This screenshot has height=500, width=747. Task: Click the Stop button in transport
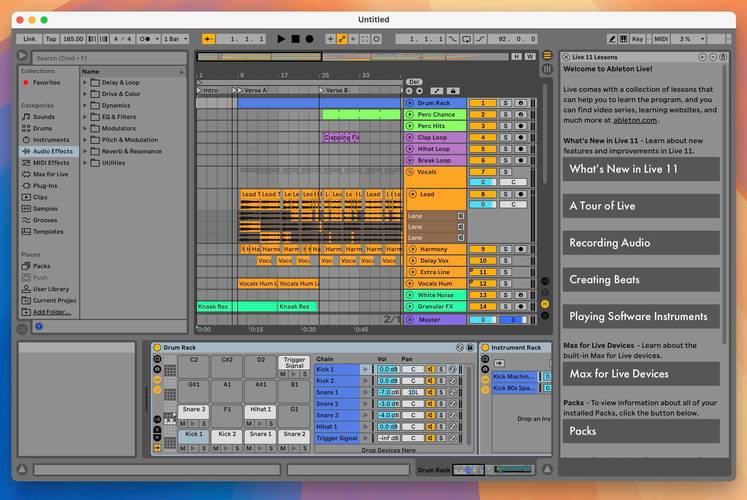click(295, 39)
